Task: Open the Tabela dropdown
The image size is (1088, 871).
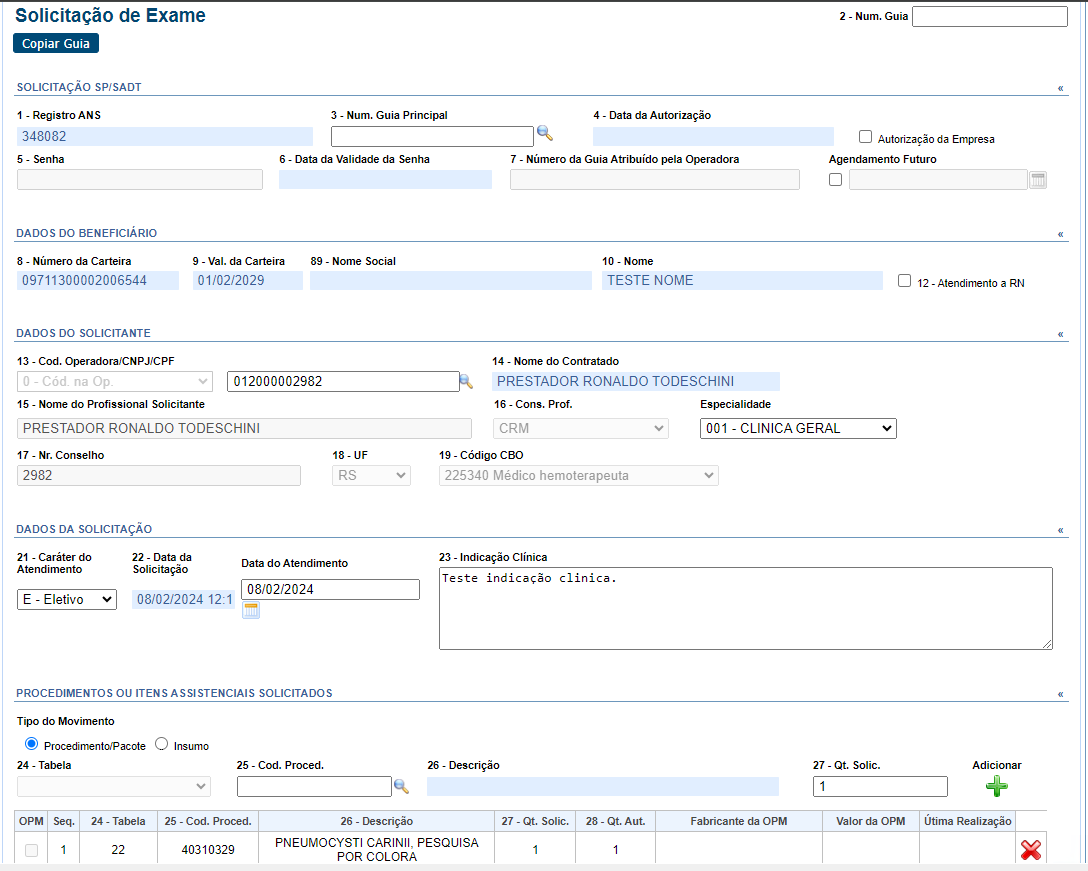Action: [113, 787]
